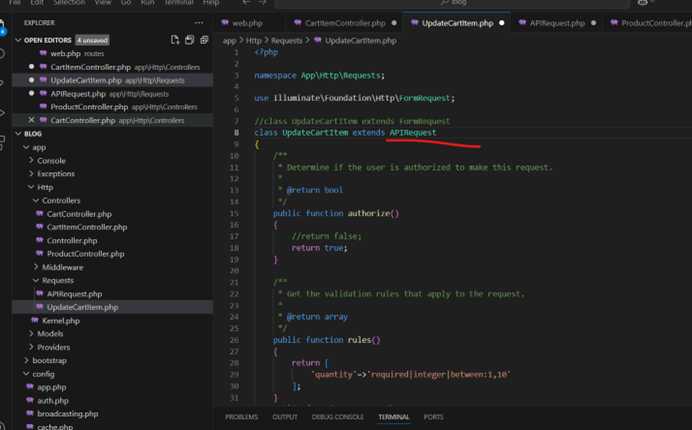Expand the Providers folder

click(31, 347)
